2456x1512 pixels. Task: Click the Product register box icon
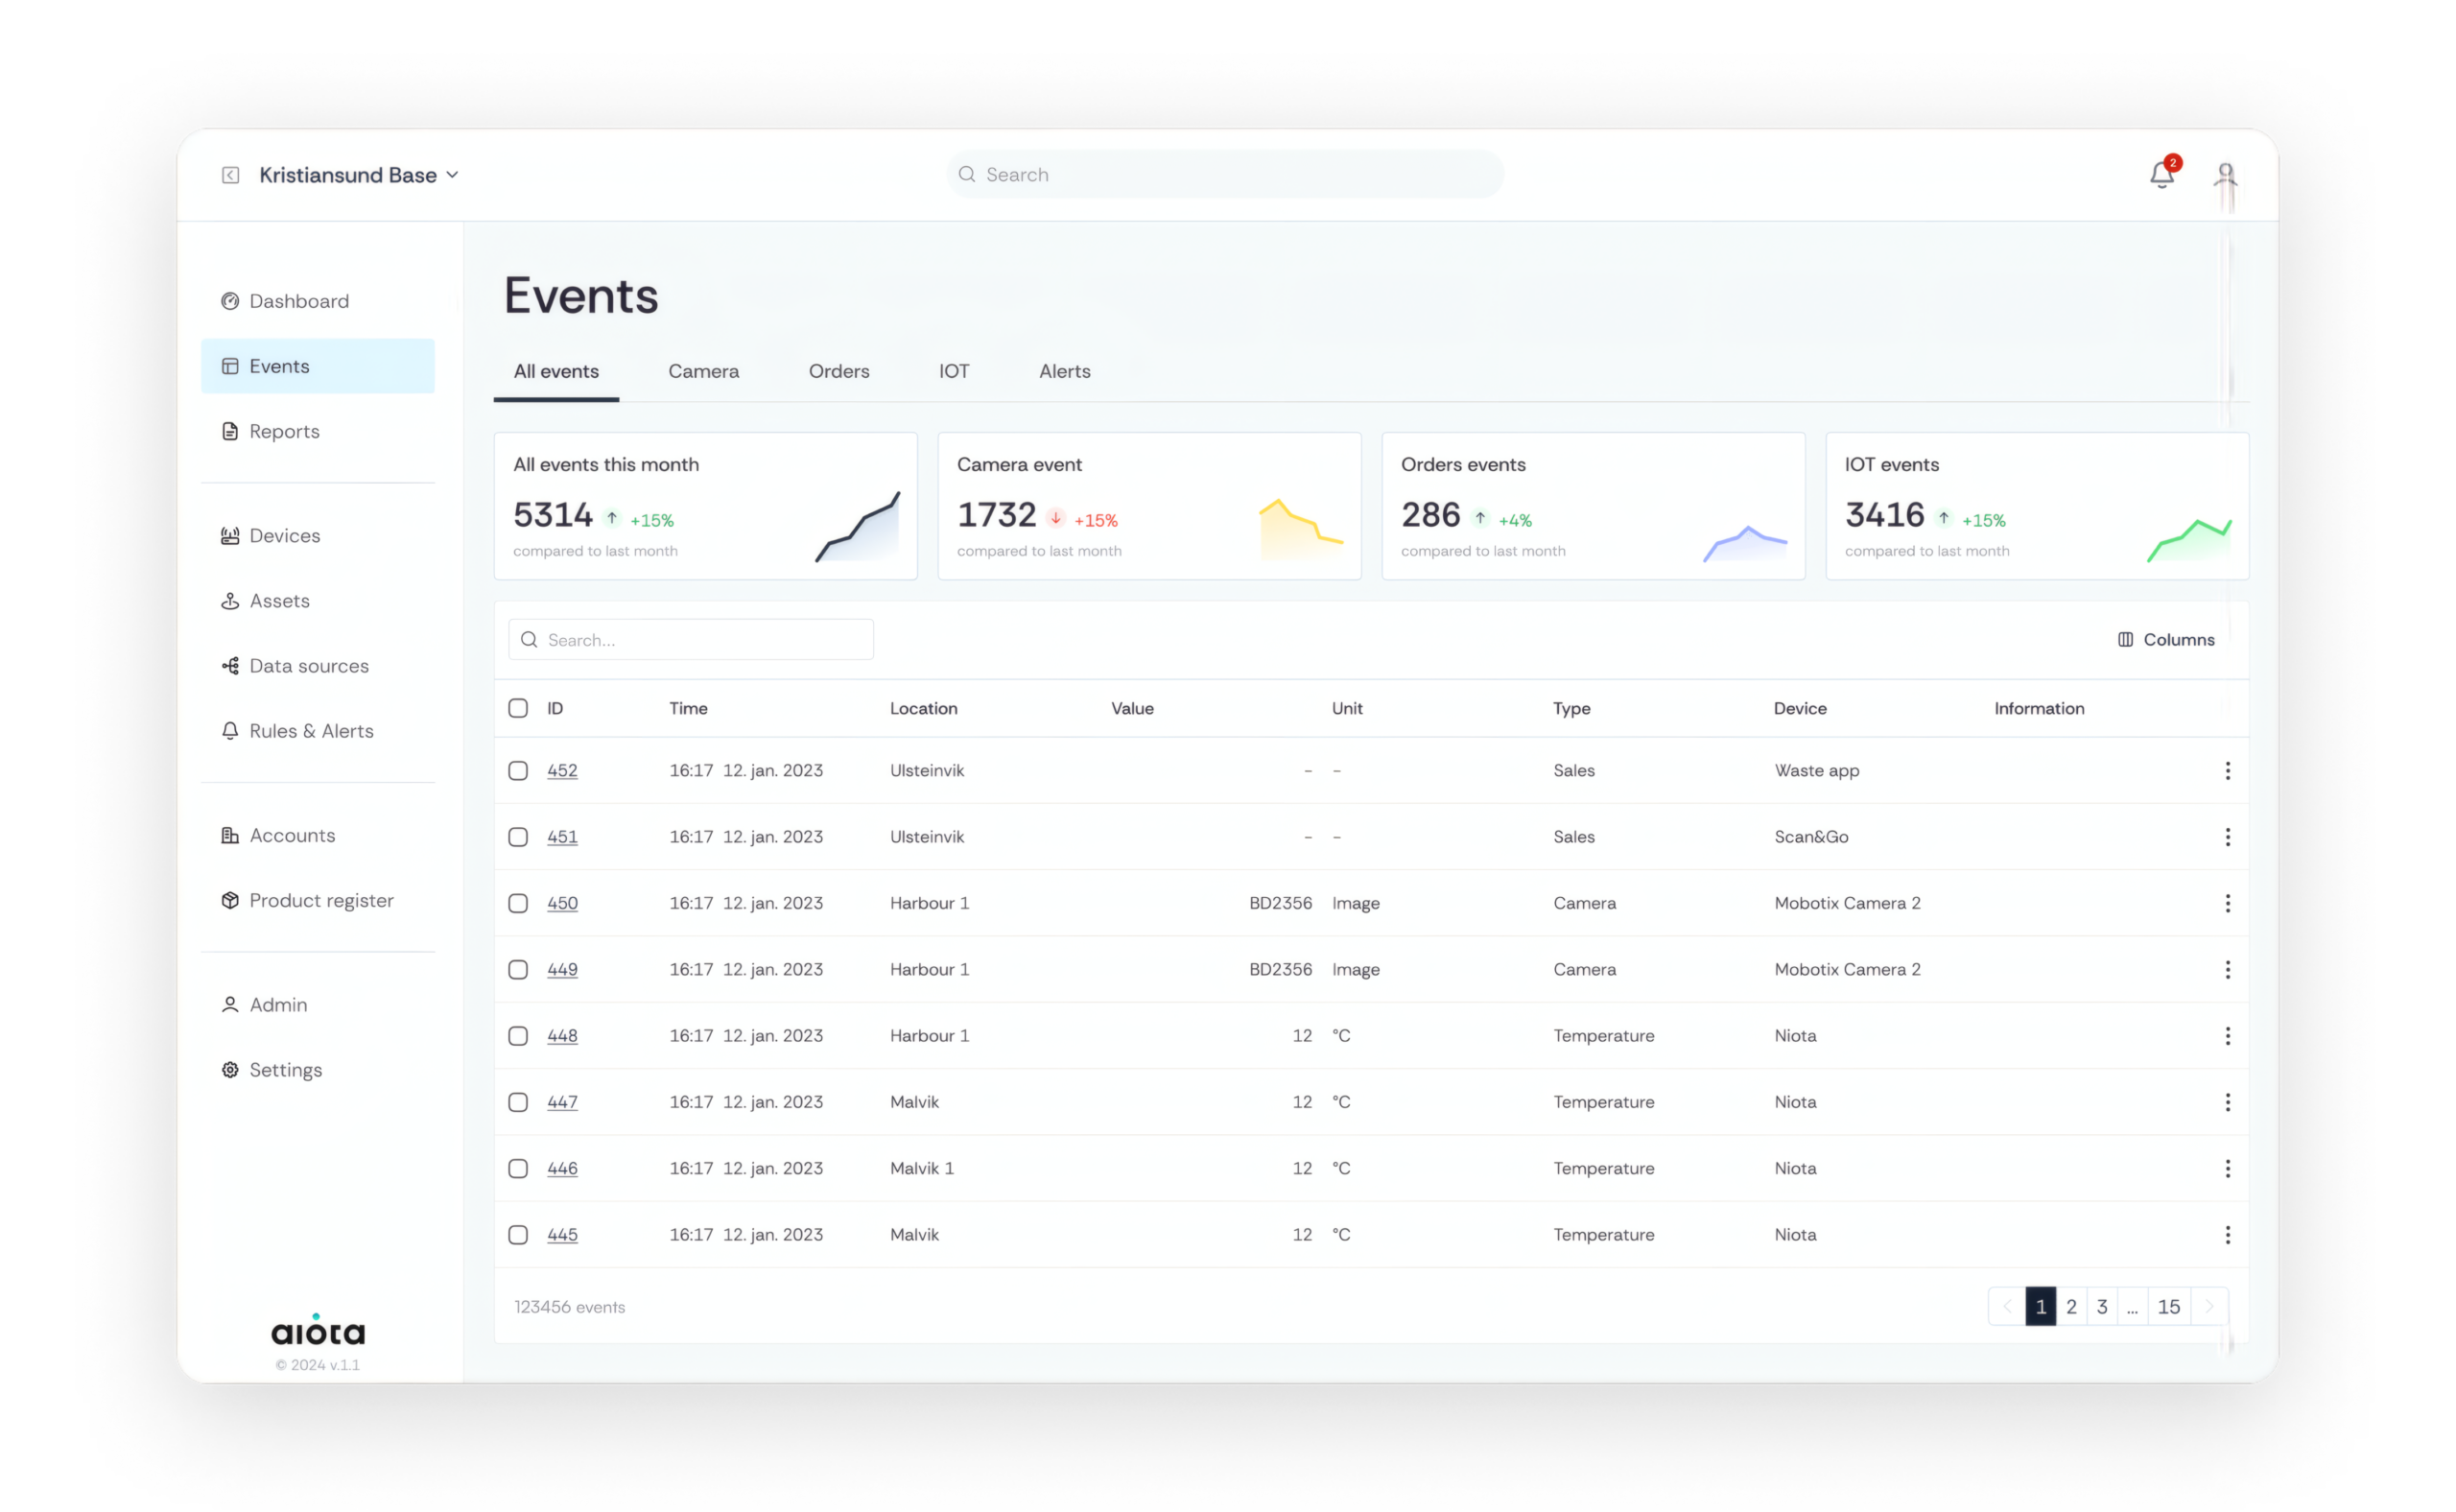(x=230, y=900)
